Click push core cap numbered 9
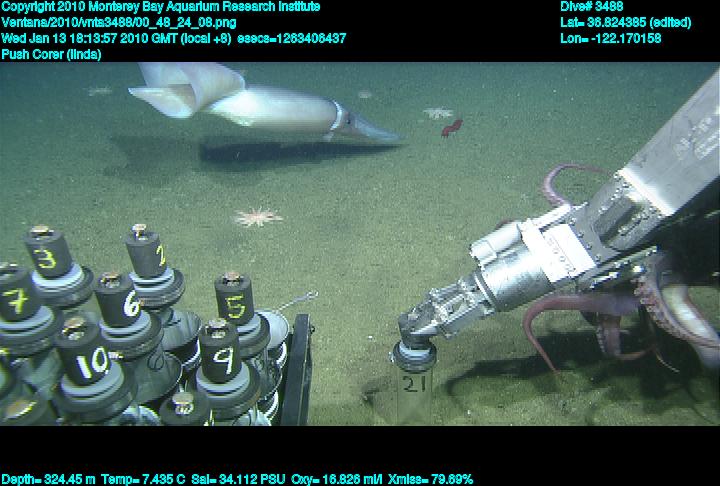This screenshot has width=720, height=486. coord(220,351)
